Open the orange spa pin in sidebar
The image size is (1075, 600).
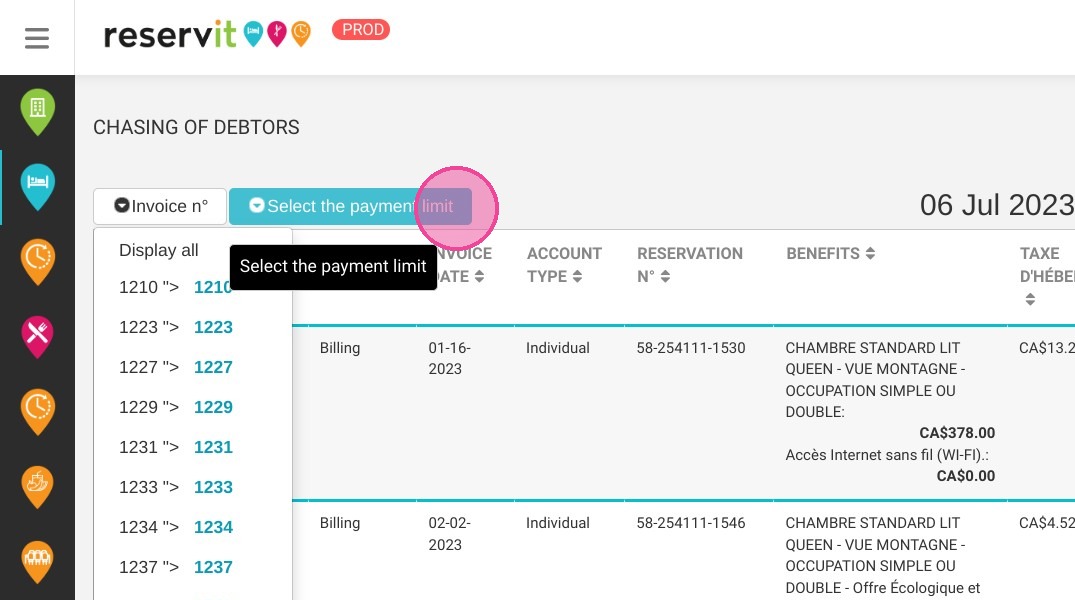click(38, 487)
